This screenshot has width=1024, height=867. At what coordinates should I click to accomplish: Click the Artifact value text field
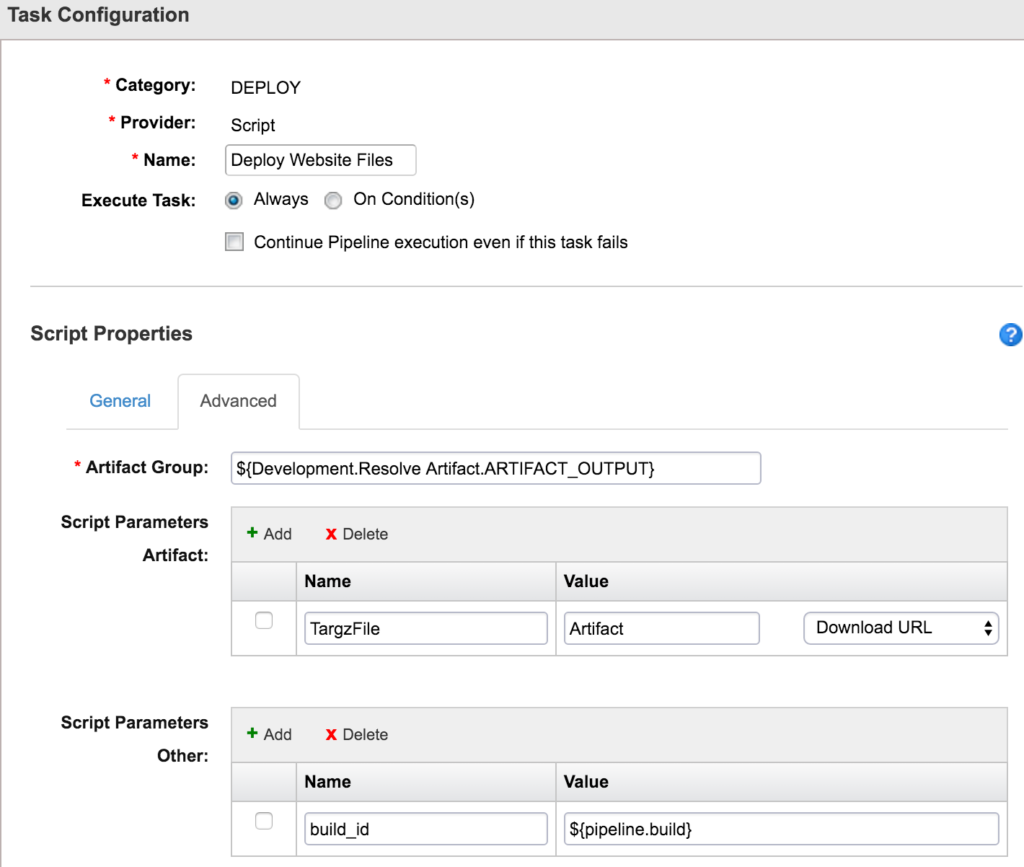(x=661, y=628)
